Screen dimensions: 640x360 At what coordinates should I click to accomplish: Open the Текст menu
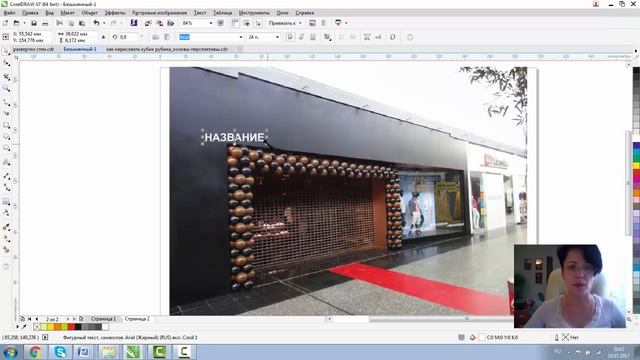[x=200, y=13]
